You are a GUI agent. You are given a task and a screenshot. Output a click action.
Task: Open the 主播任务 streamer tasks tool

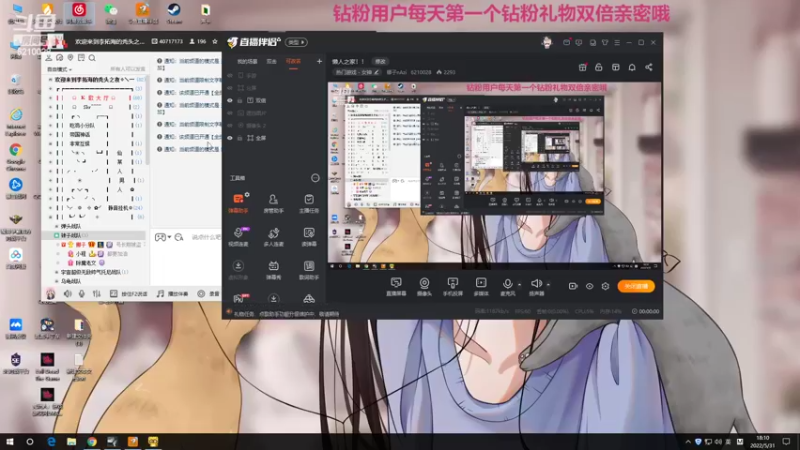(309, 203)
